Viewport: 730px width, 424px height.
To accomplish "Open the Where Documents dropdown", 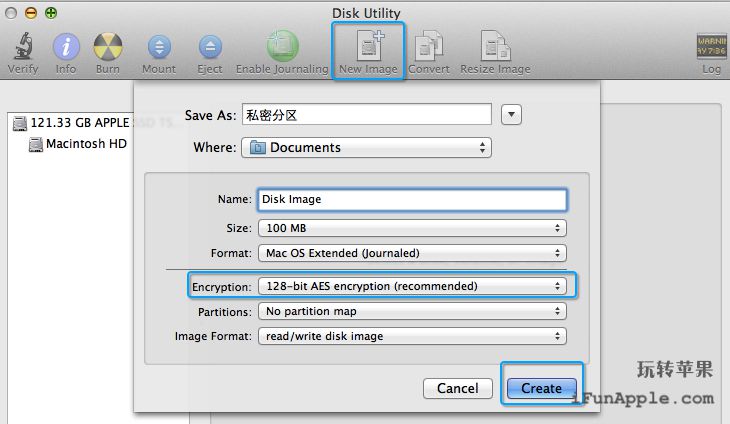I will tap(366, 148).
